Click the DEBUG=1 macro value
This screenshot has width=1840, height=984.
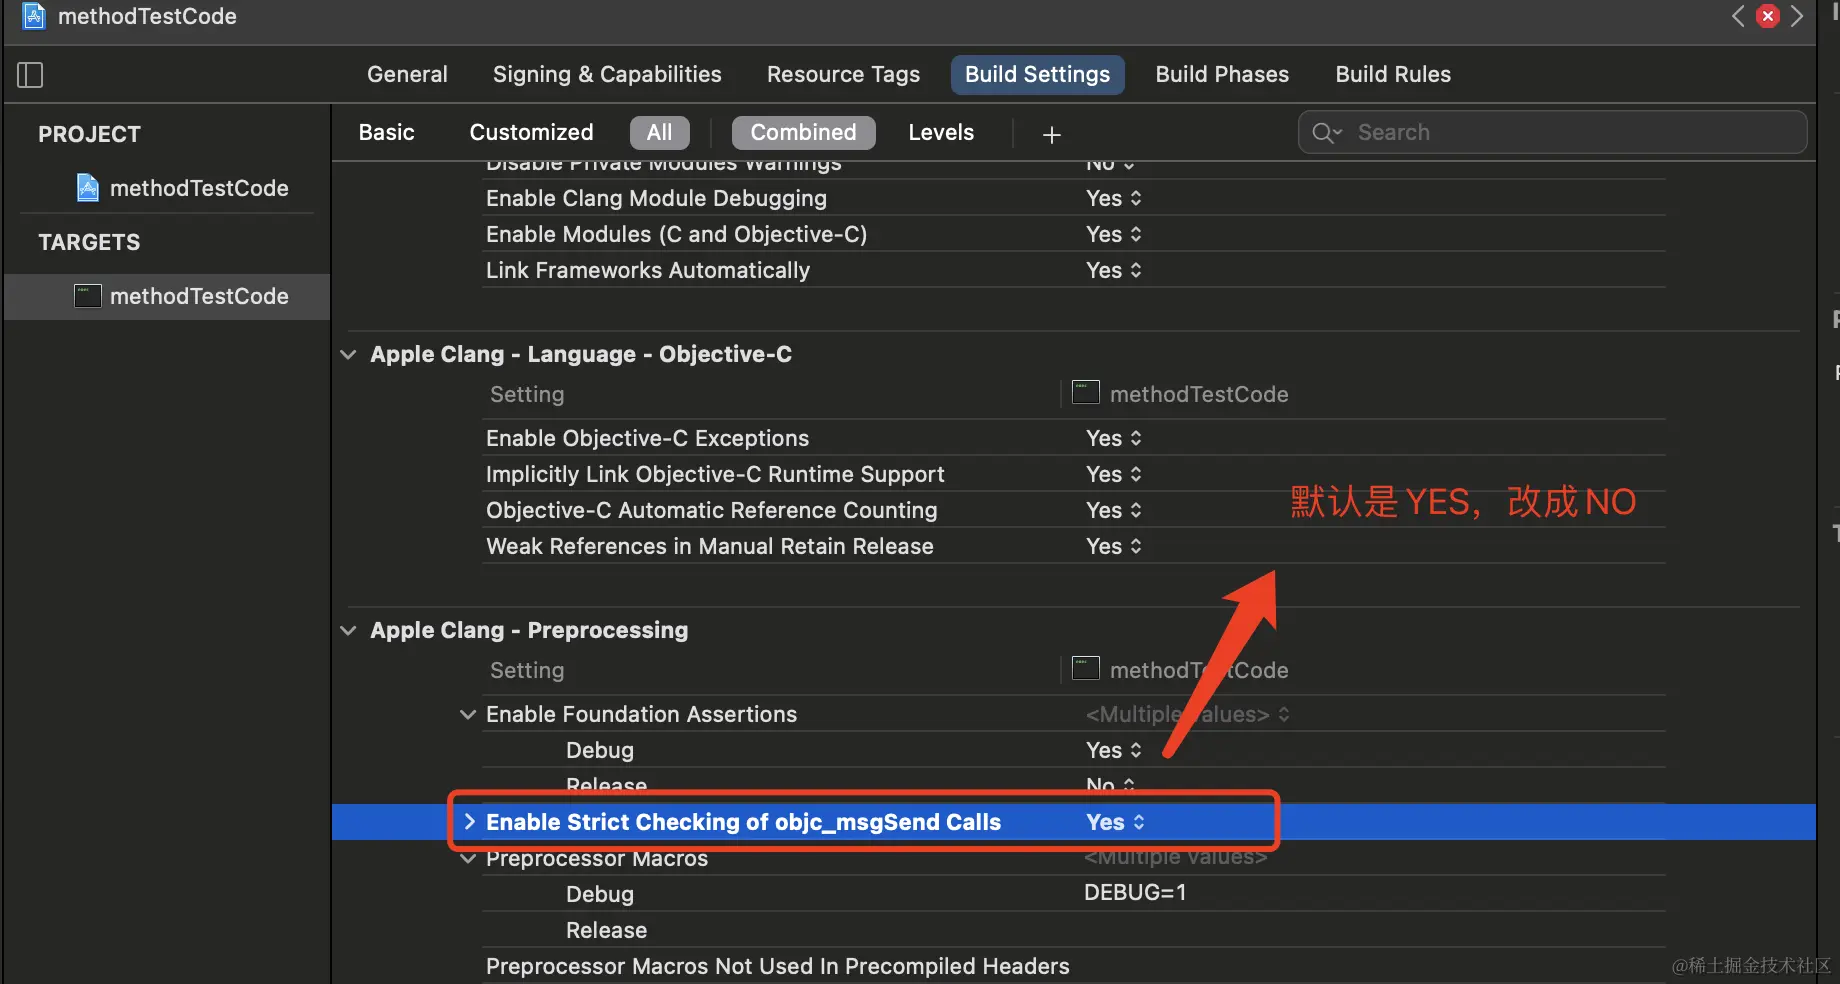1135,893
